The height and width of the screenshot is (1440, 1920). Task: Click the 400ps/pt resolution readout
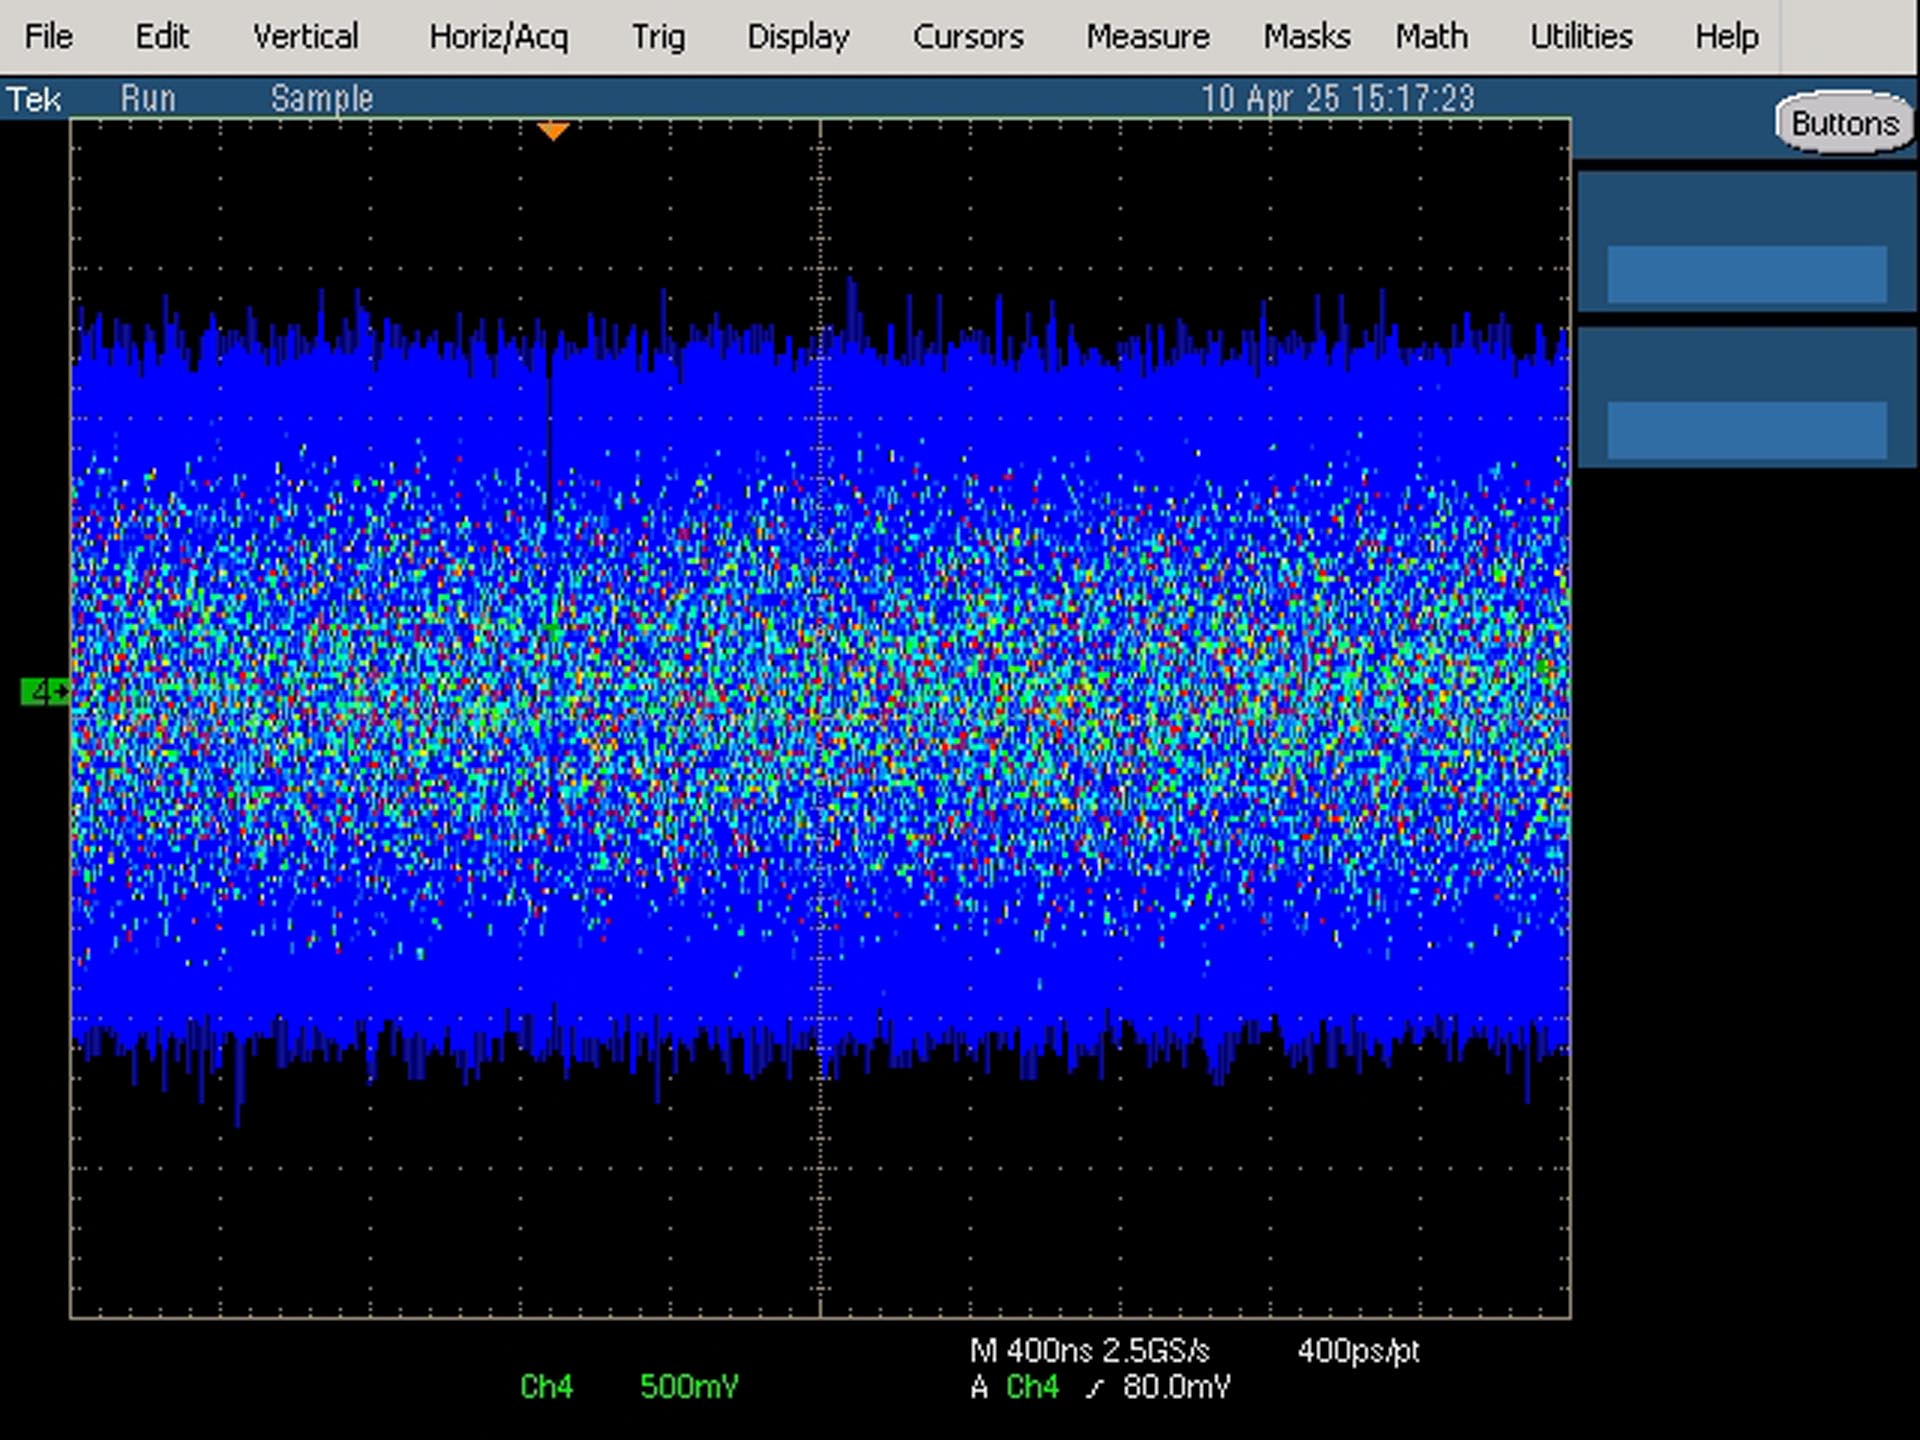point(1358,1351)
